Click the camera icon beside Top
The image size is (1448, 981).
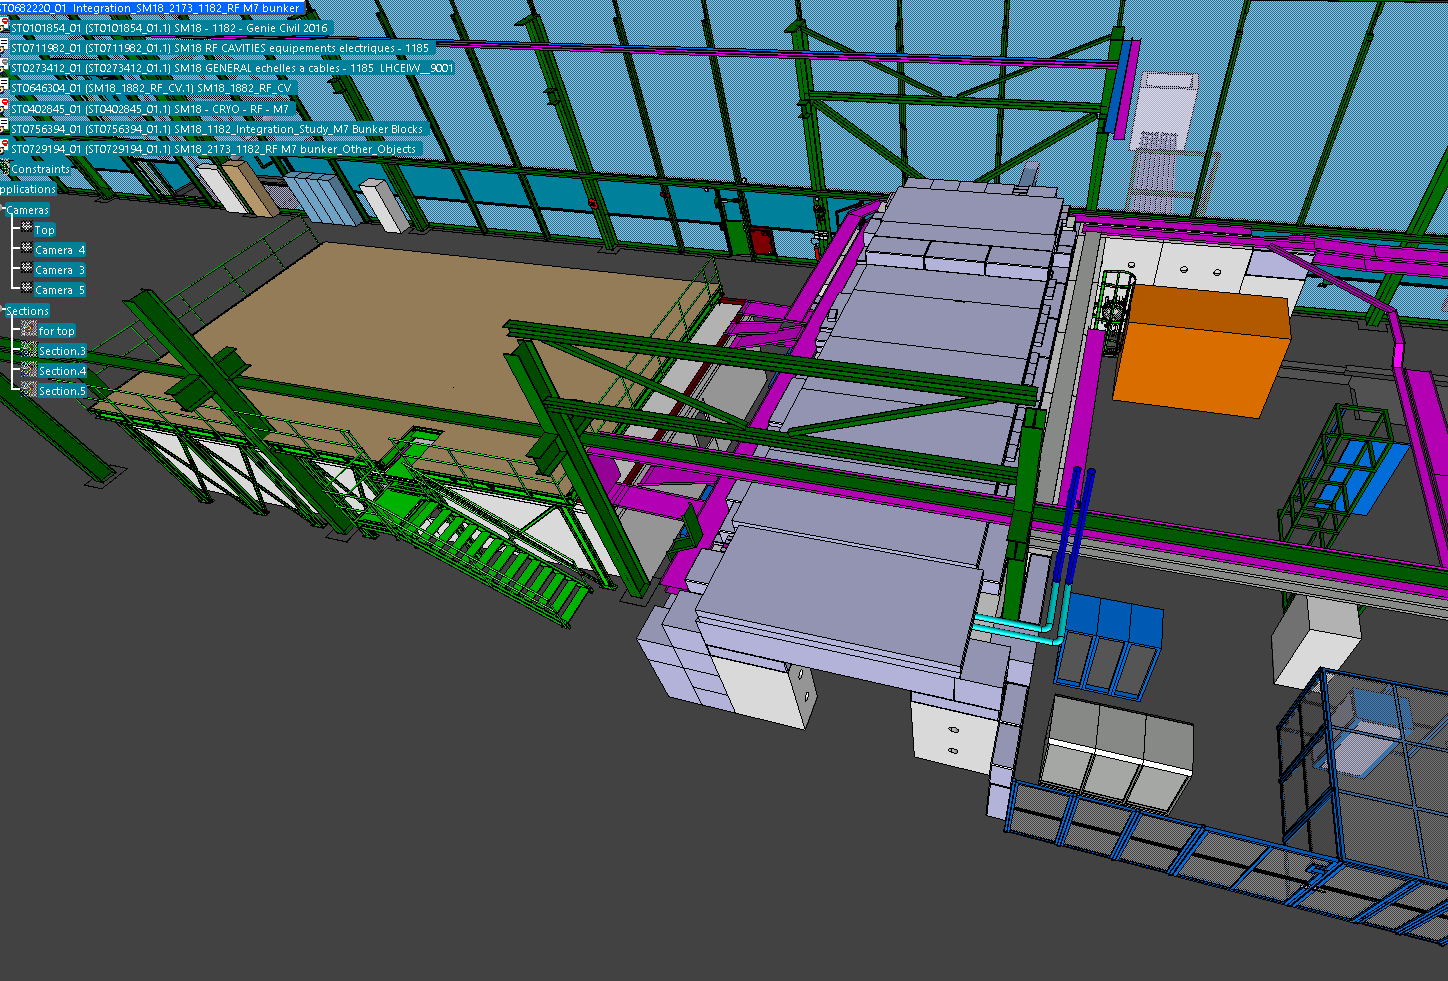(x=27, y=229)
